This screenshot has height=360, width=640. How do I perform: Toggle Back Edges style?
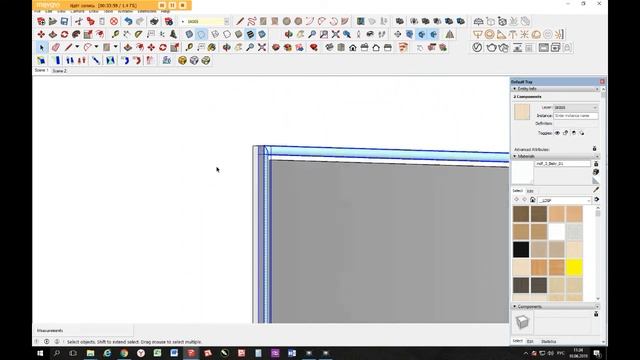pos(201,35)
